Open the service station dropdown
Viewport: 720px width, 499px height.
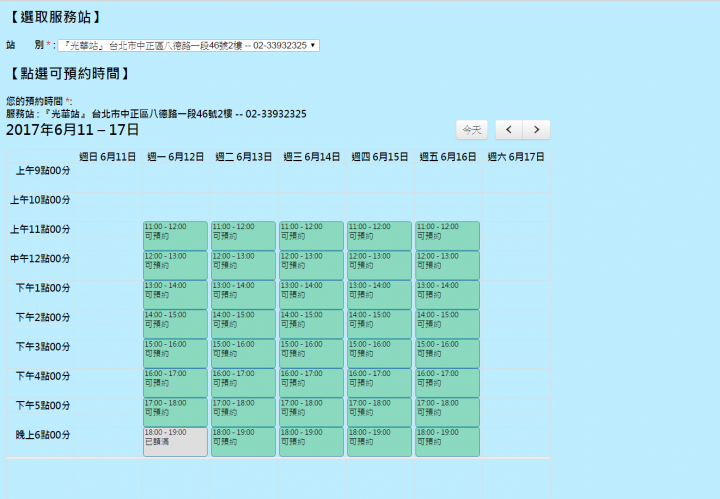[188, 45]
